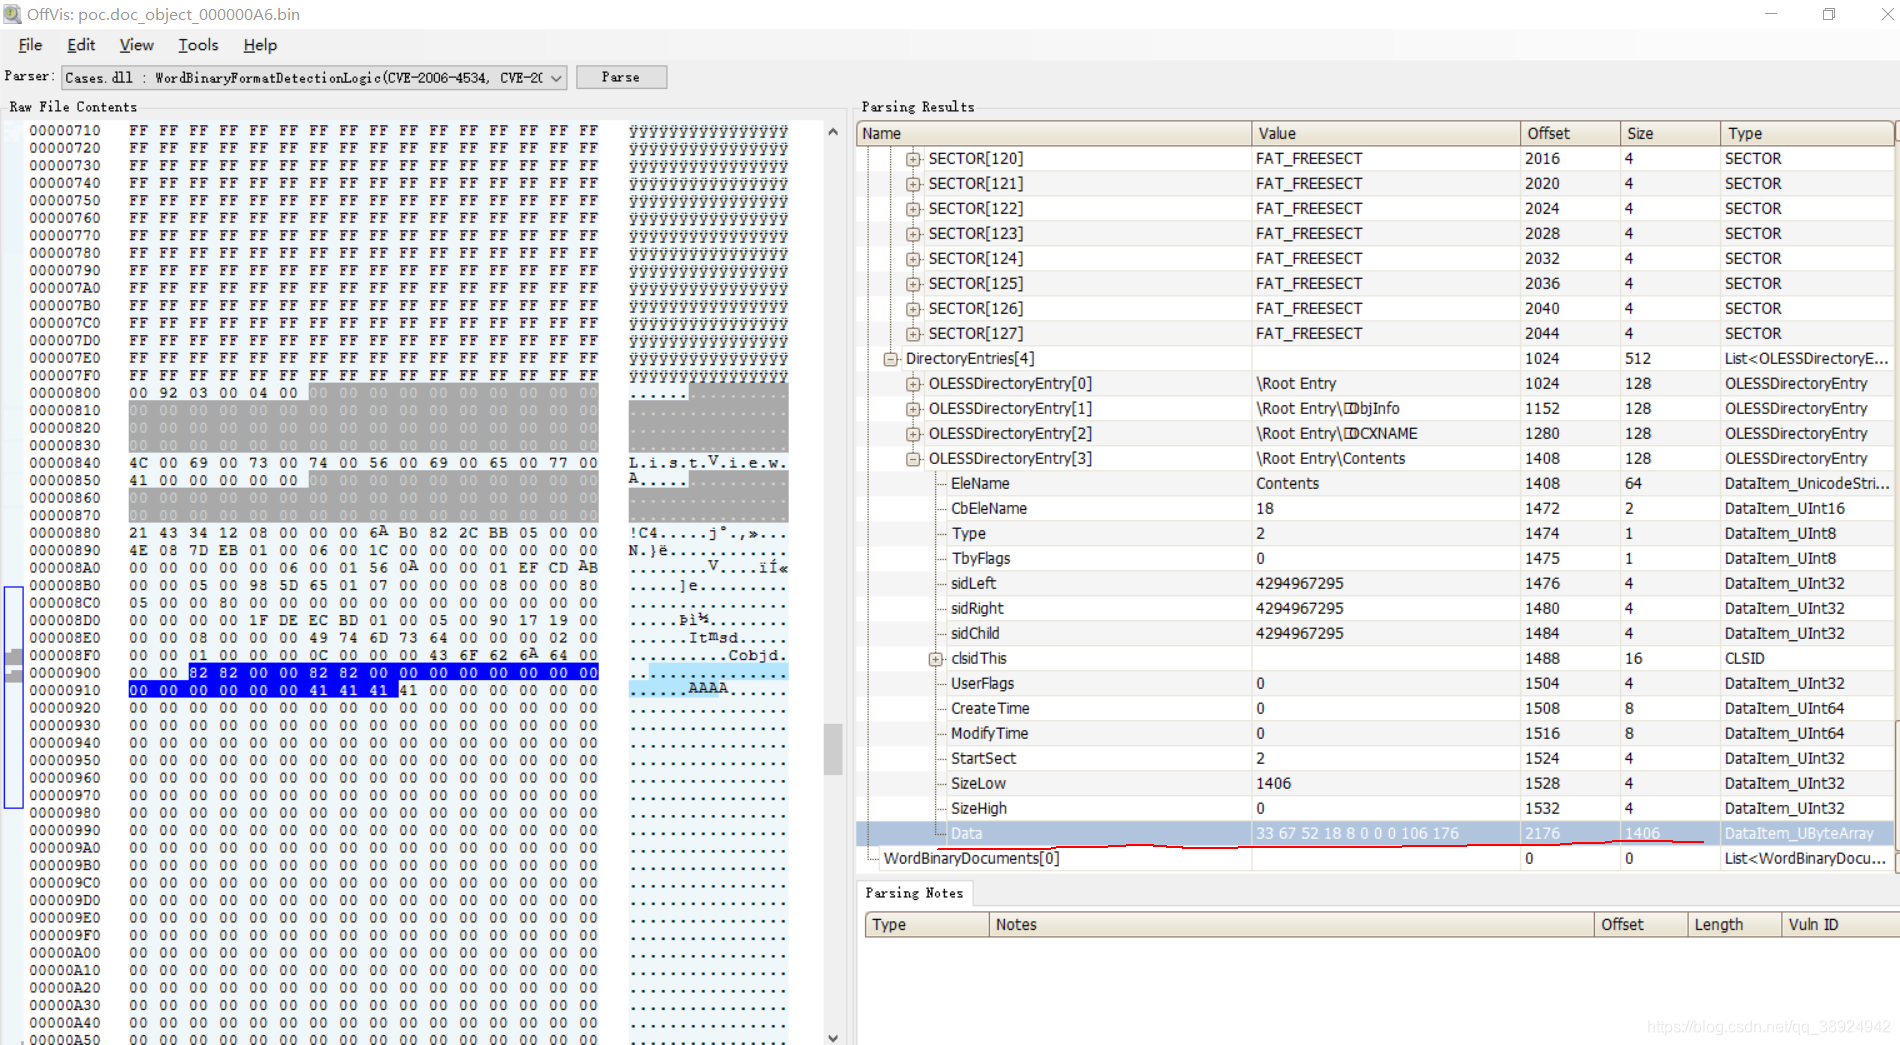Select the CreateTime row
The image size is (1900, 1045).
pyautogui.click(x=1375, y=709)
